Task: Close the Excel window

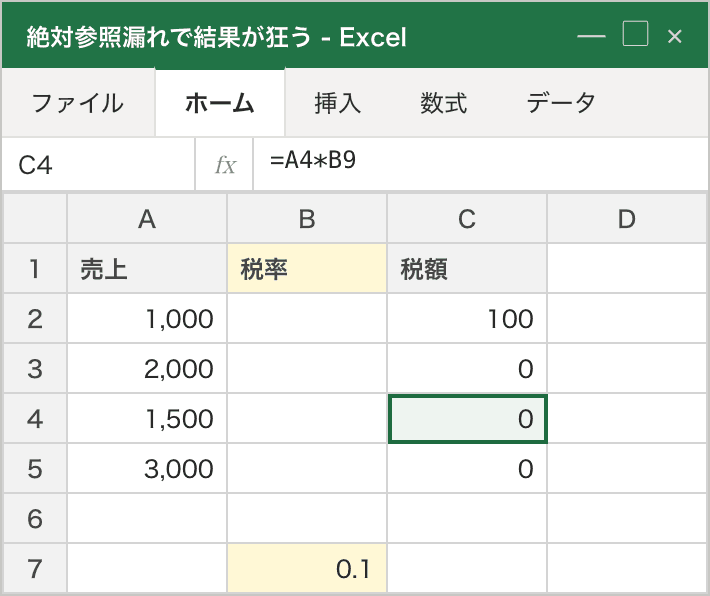Action: click(675, 36)
